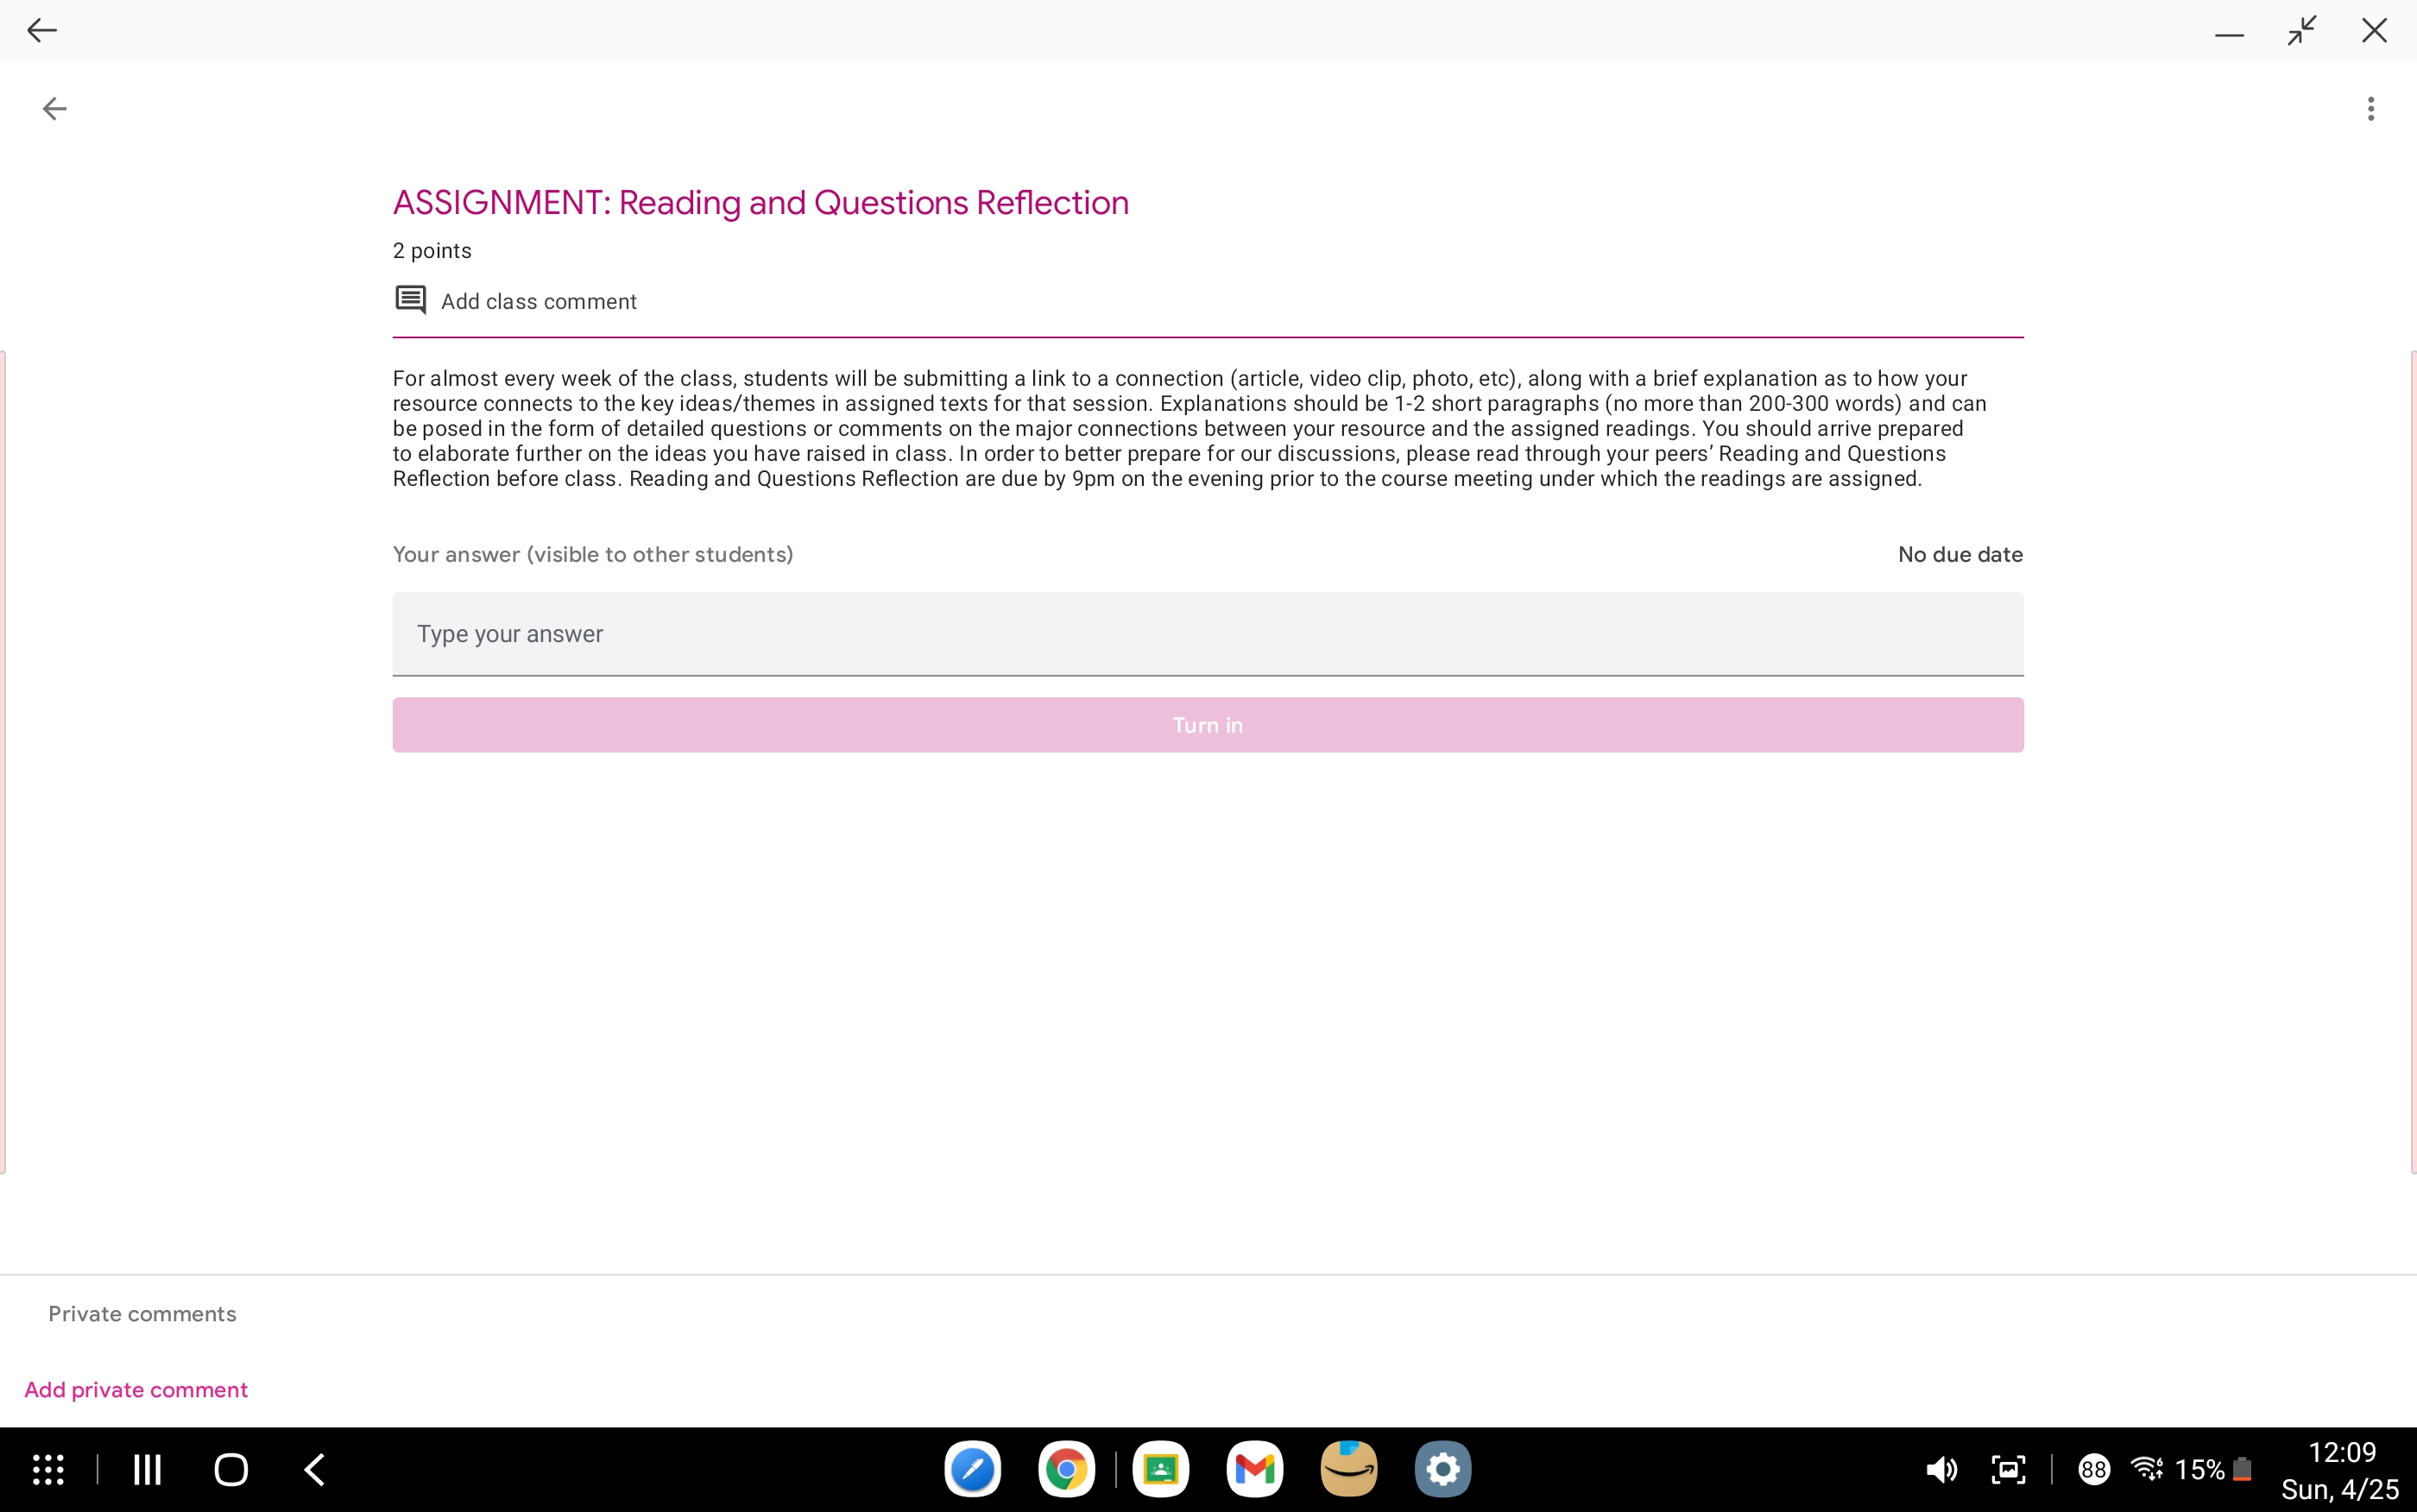Click the top window back arrow

(42, 30)
